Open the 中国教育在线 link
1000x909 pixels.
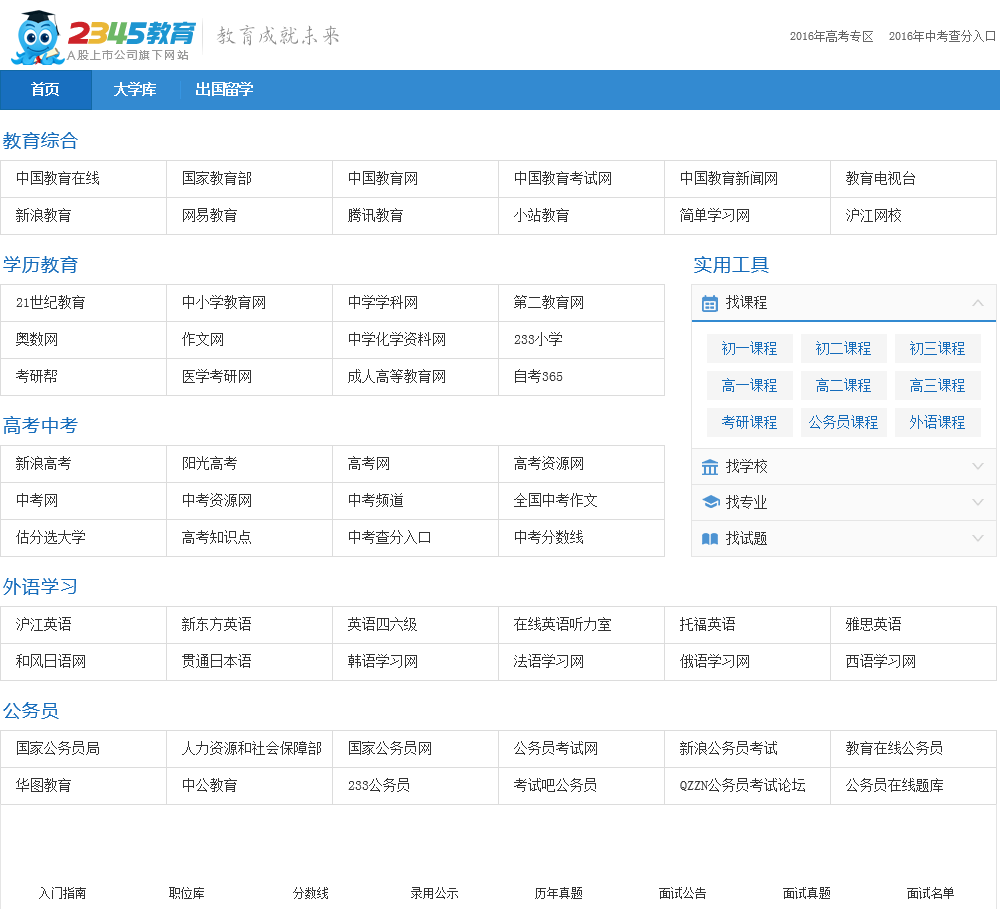[x=58, y=179]
